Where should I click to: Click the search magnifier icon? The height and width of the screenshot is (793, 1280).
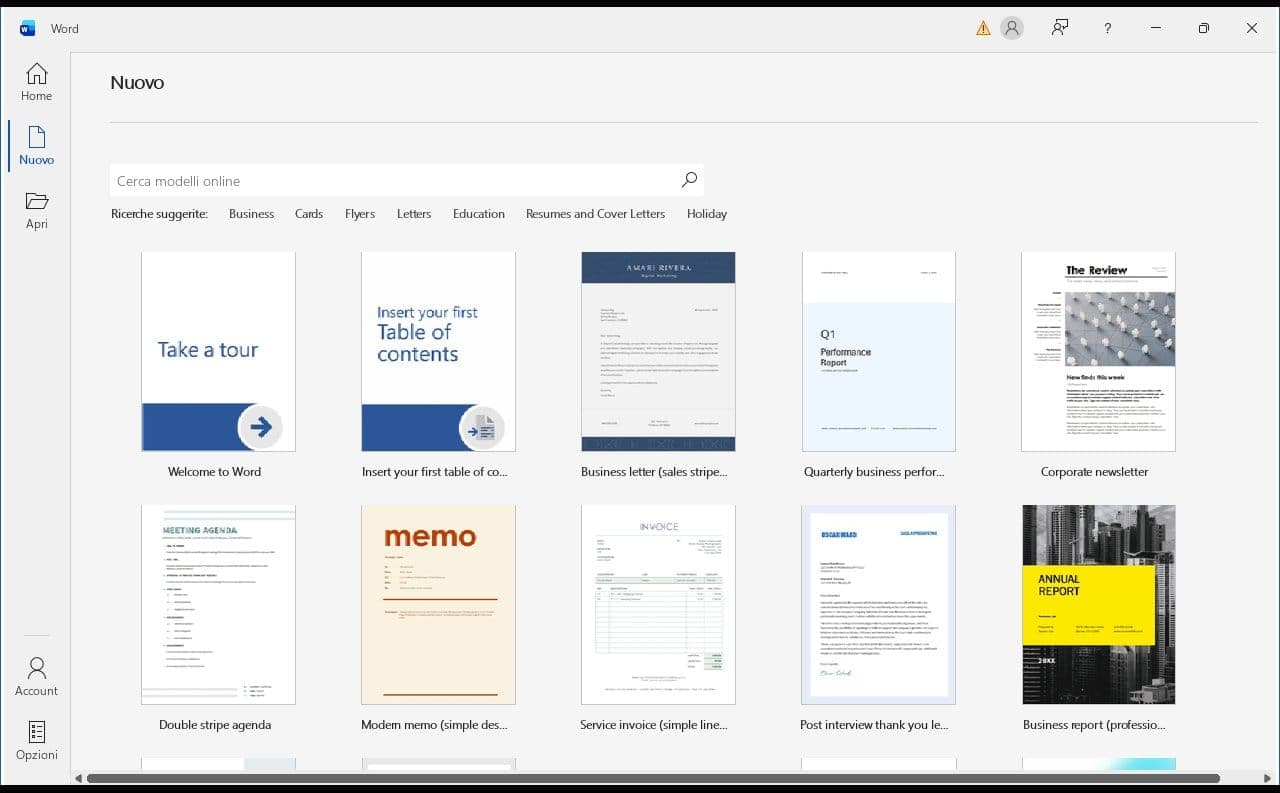pos(689,180)
